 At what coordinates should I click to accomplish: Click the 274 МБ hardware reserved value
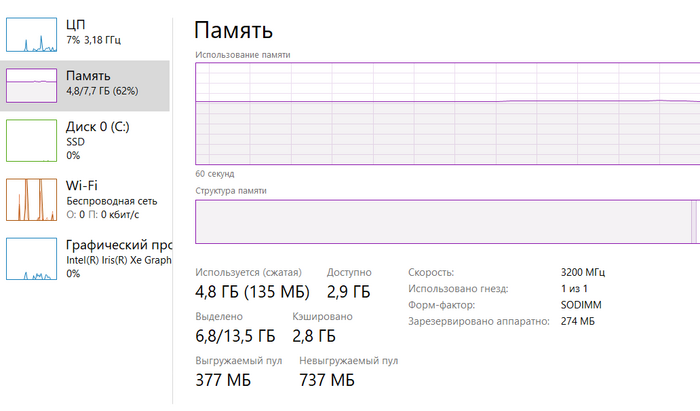click(x=578, y=321)
